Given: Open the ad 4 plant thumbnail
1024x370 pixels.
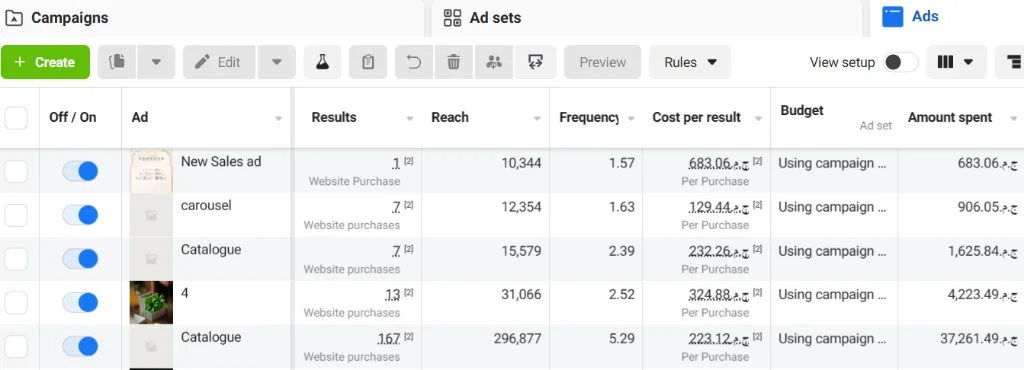Looking at the screenshot, I should click(x=152, y=302).
